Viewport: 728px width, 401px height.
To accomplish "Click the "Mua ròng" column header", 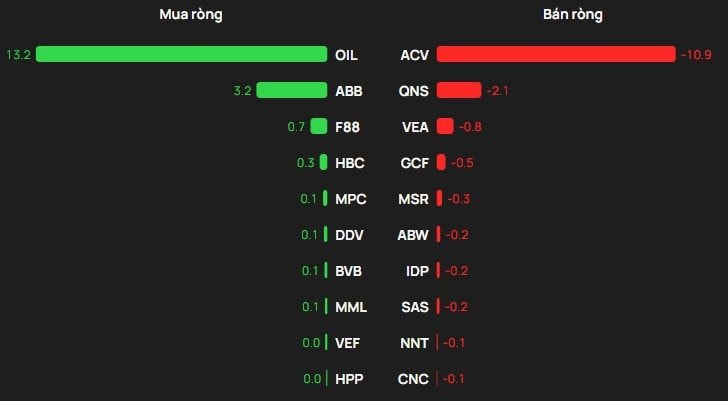I will 190,15.
